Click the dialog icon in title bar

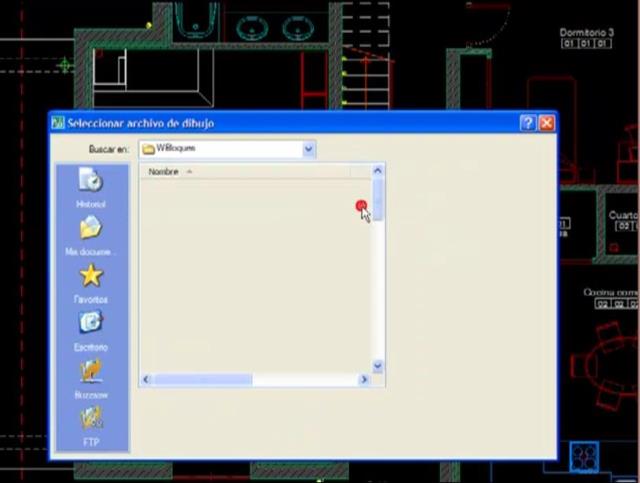point(58,122)
